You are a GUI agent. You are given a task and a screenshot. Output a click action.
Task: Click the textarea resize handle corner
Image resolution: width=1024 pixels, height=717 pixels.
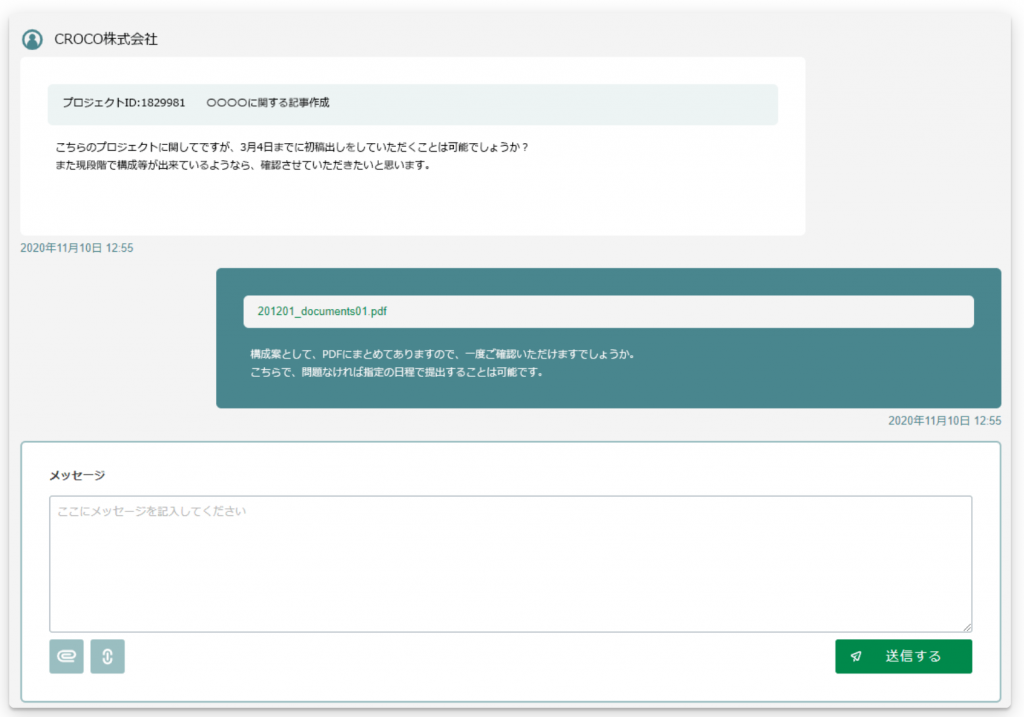click(x=967, y=627)
